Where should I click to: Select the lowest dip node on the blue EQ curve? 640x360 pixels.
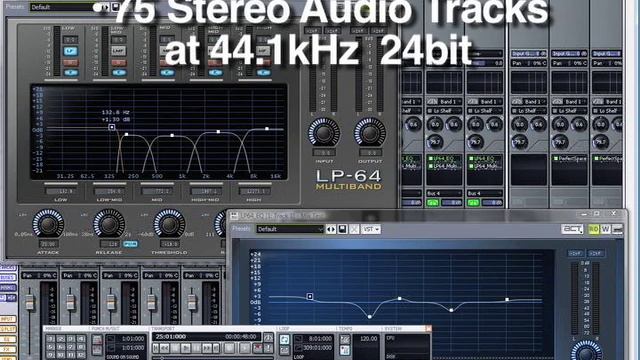369,316
